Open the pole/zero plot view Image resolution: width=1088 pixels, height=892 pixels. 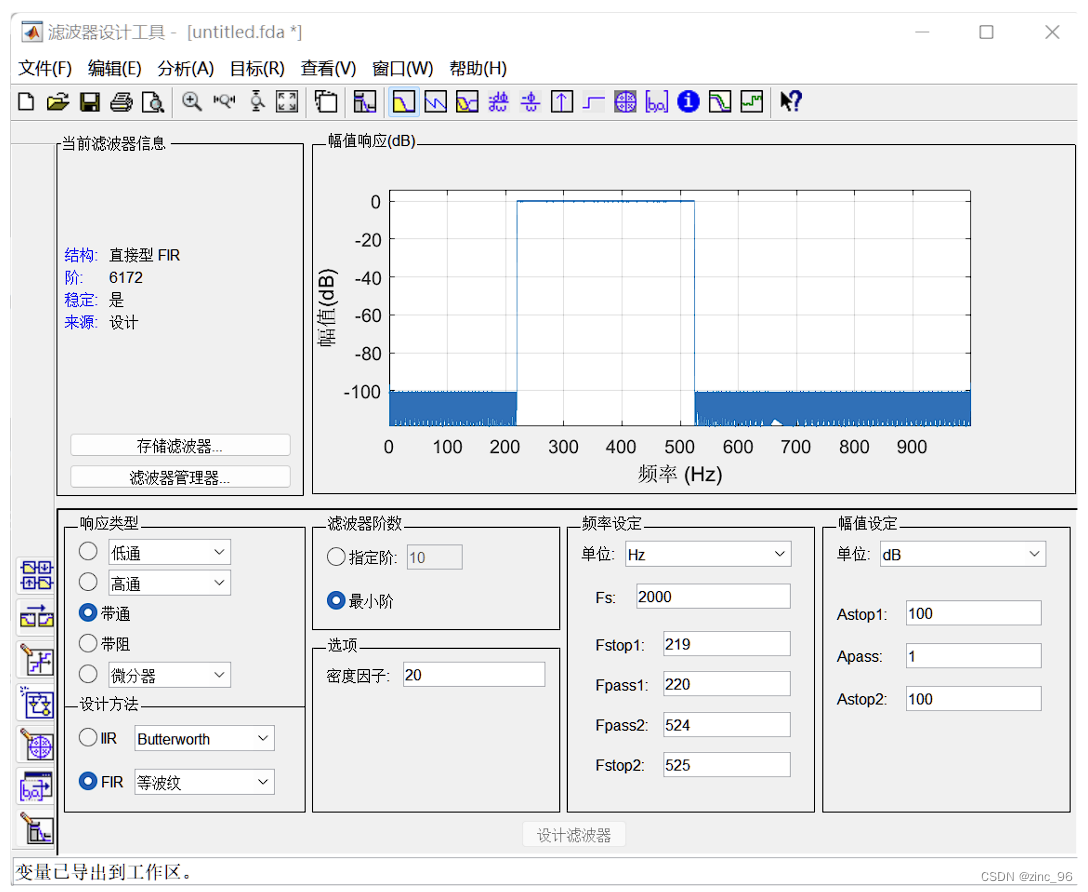pos(625,101)
